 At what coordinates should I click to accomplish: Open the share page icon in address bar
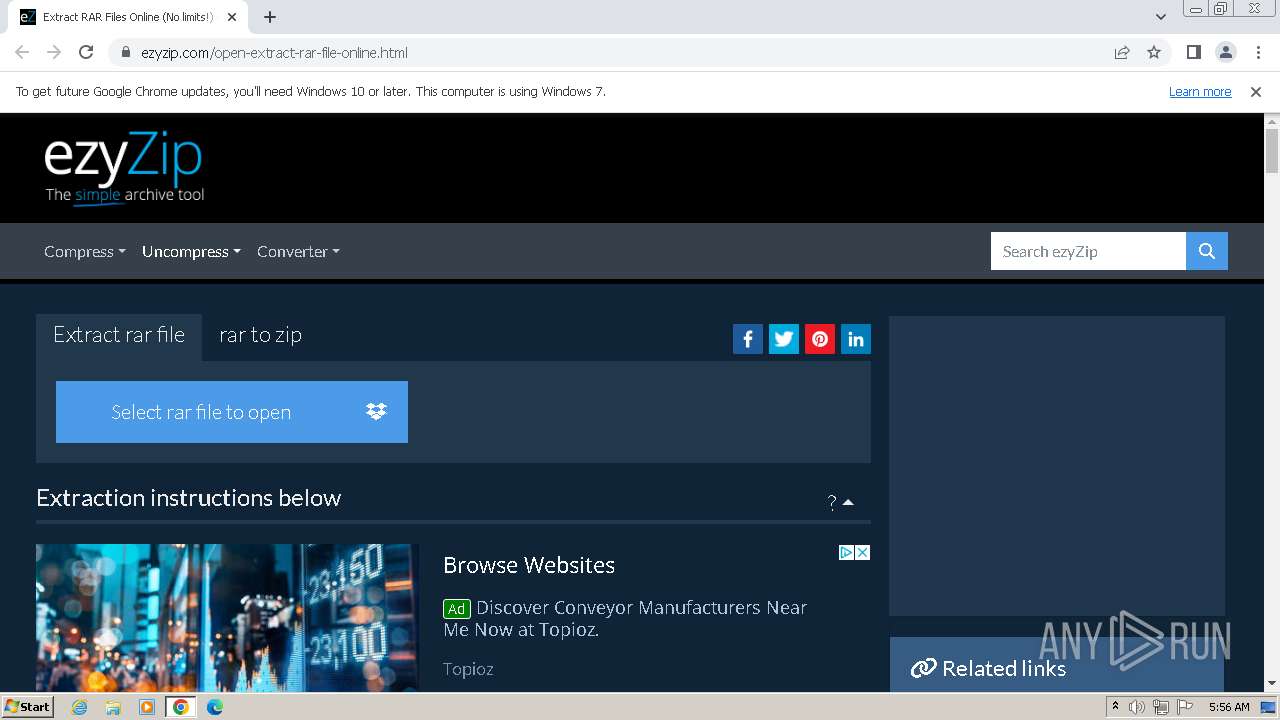click(1122, 52)
